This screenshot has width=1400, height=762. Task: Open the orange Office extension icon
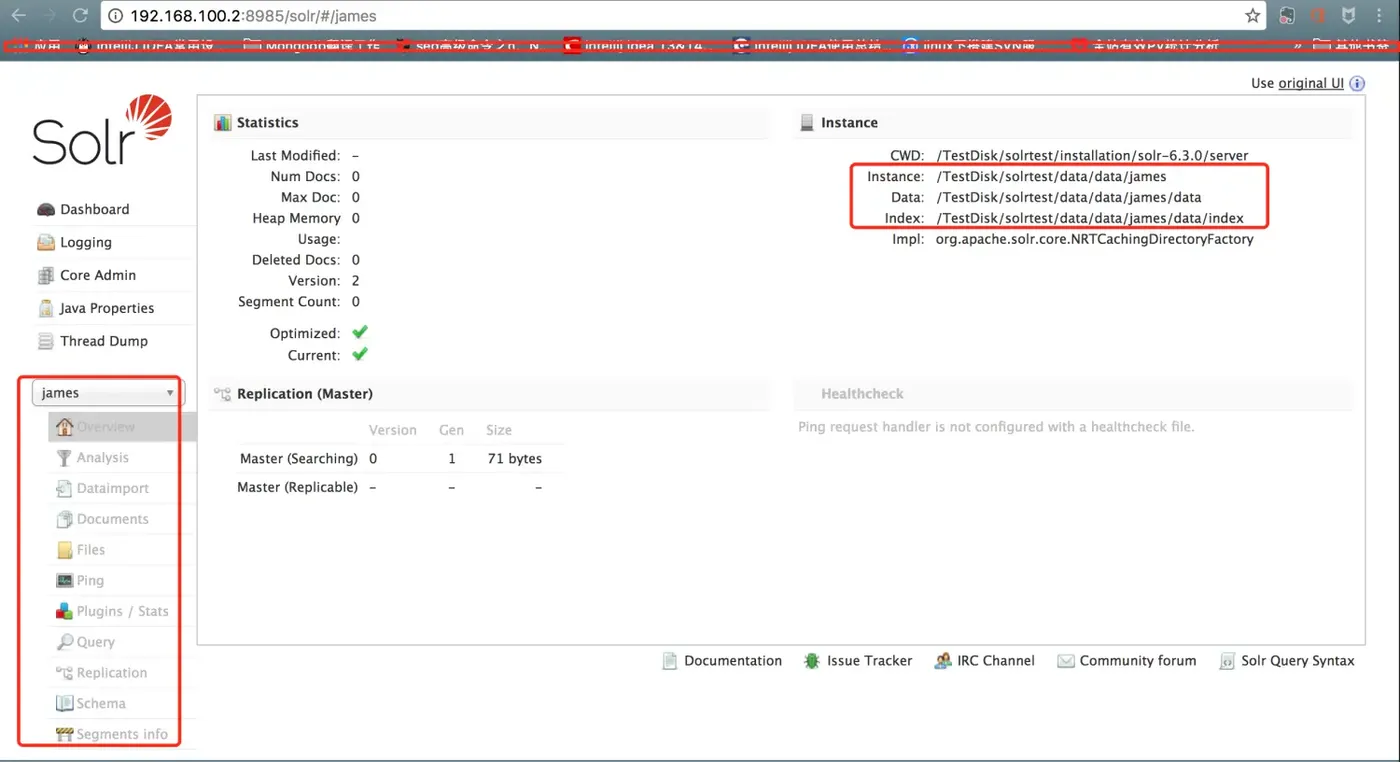[1318, 16]
